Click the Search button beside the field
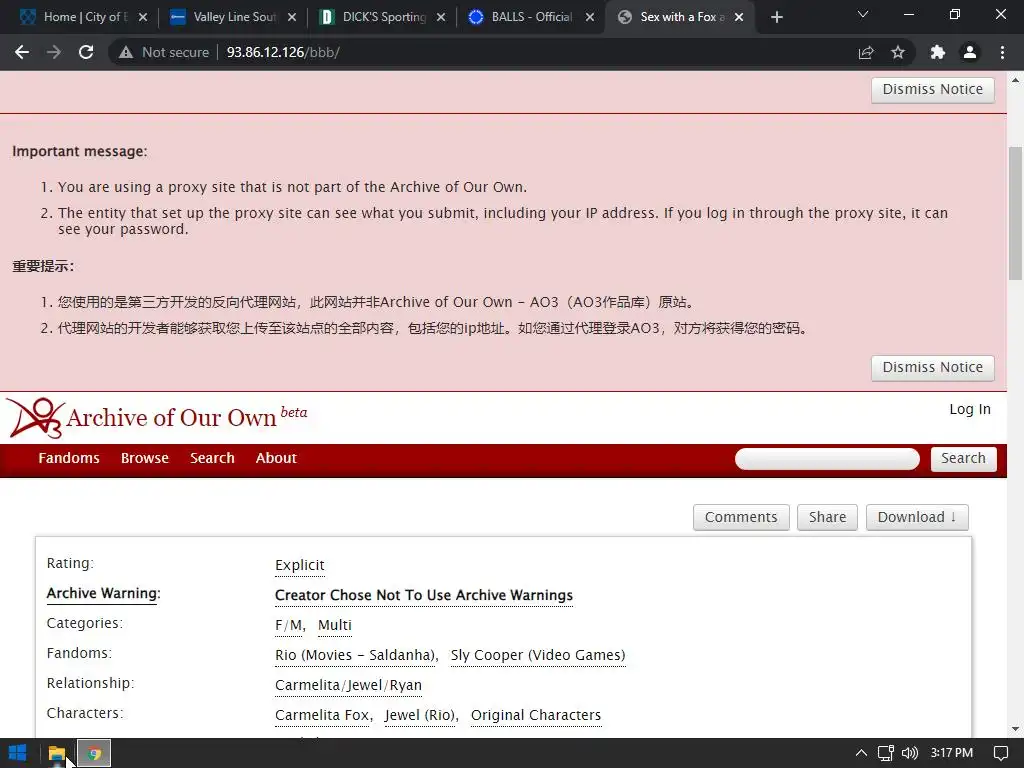Screen dimensions: 1024x768 click(x=963, y=458)
